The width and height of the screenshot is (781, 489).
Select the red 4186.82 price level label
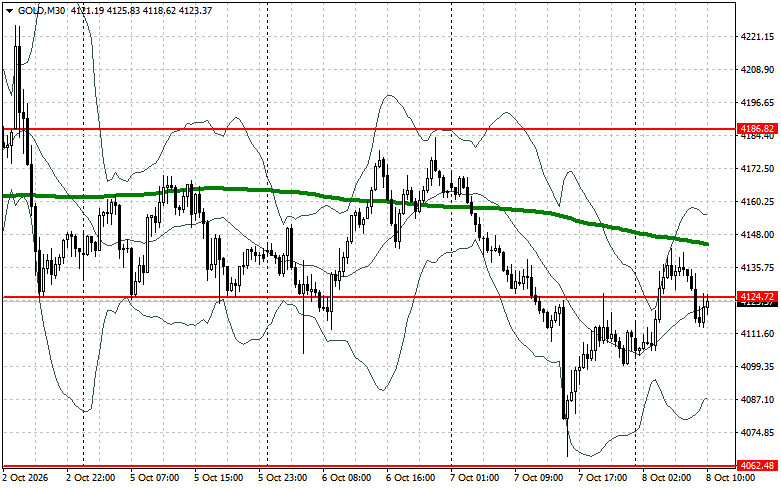point(757,128)
